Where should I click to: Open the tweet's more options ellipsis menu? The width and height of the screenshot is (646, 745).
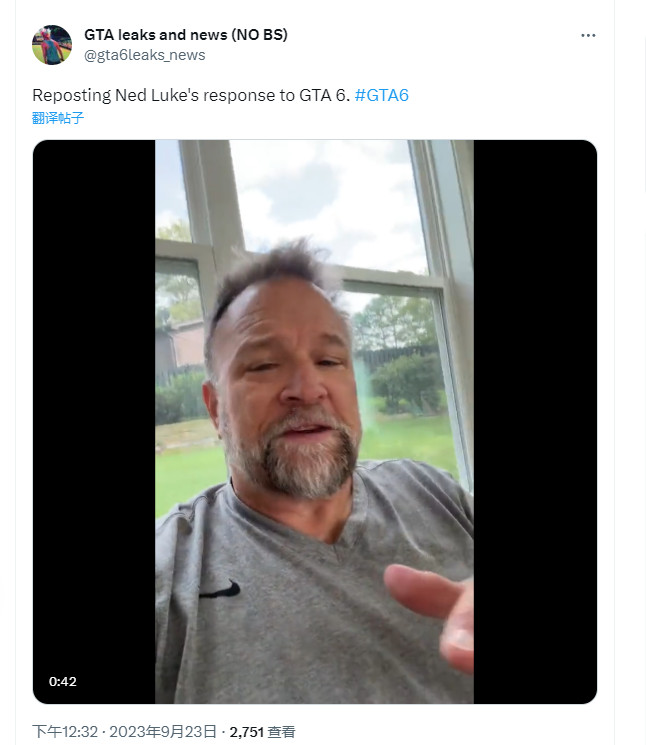[x=588, y=35]
